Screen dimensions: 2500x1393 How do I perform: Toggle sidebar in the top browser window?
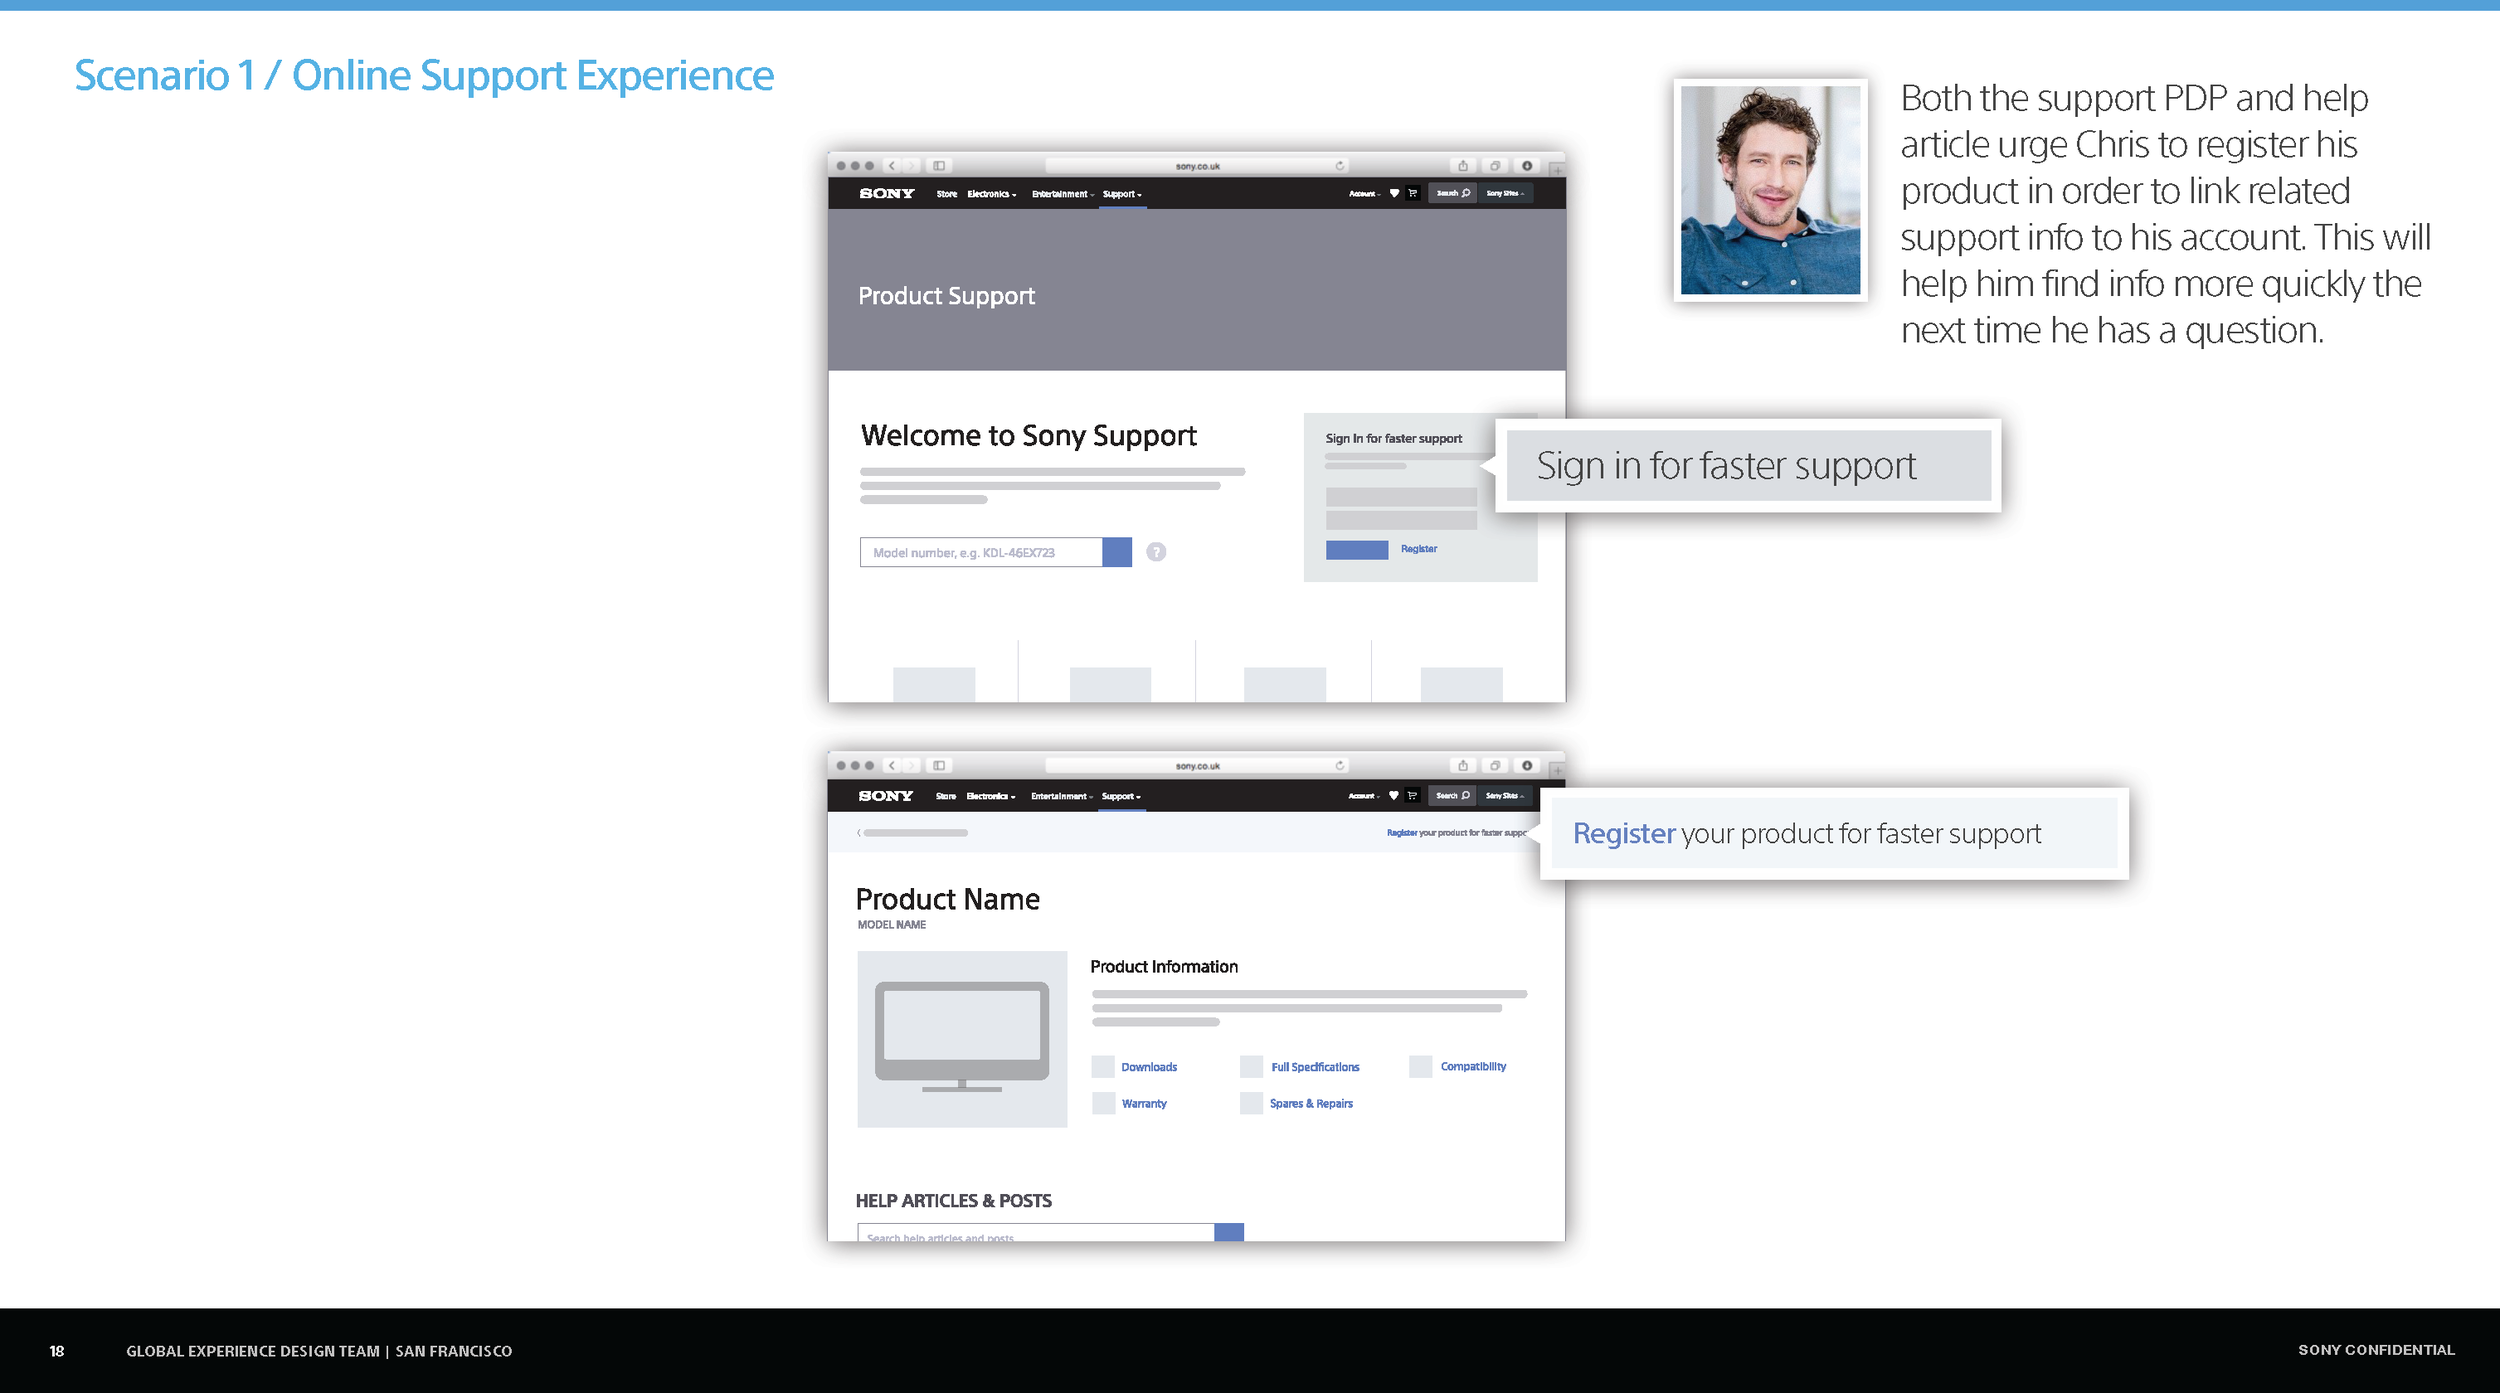pyautogui.click(x=939, y=166)
